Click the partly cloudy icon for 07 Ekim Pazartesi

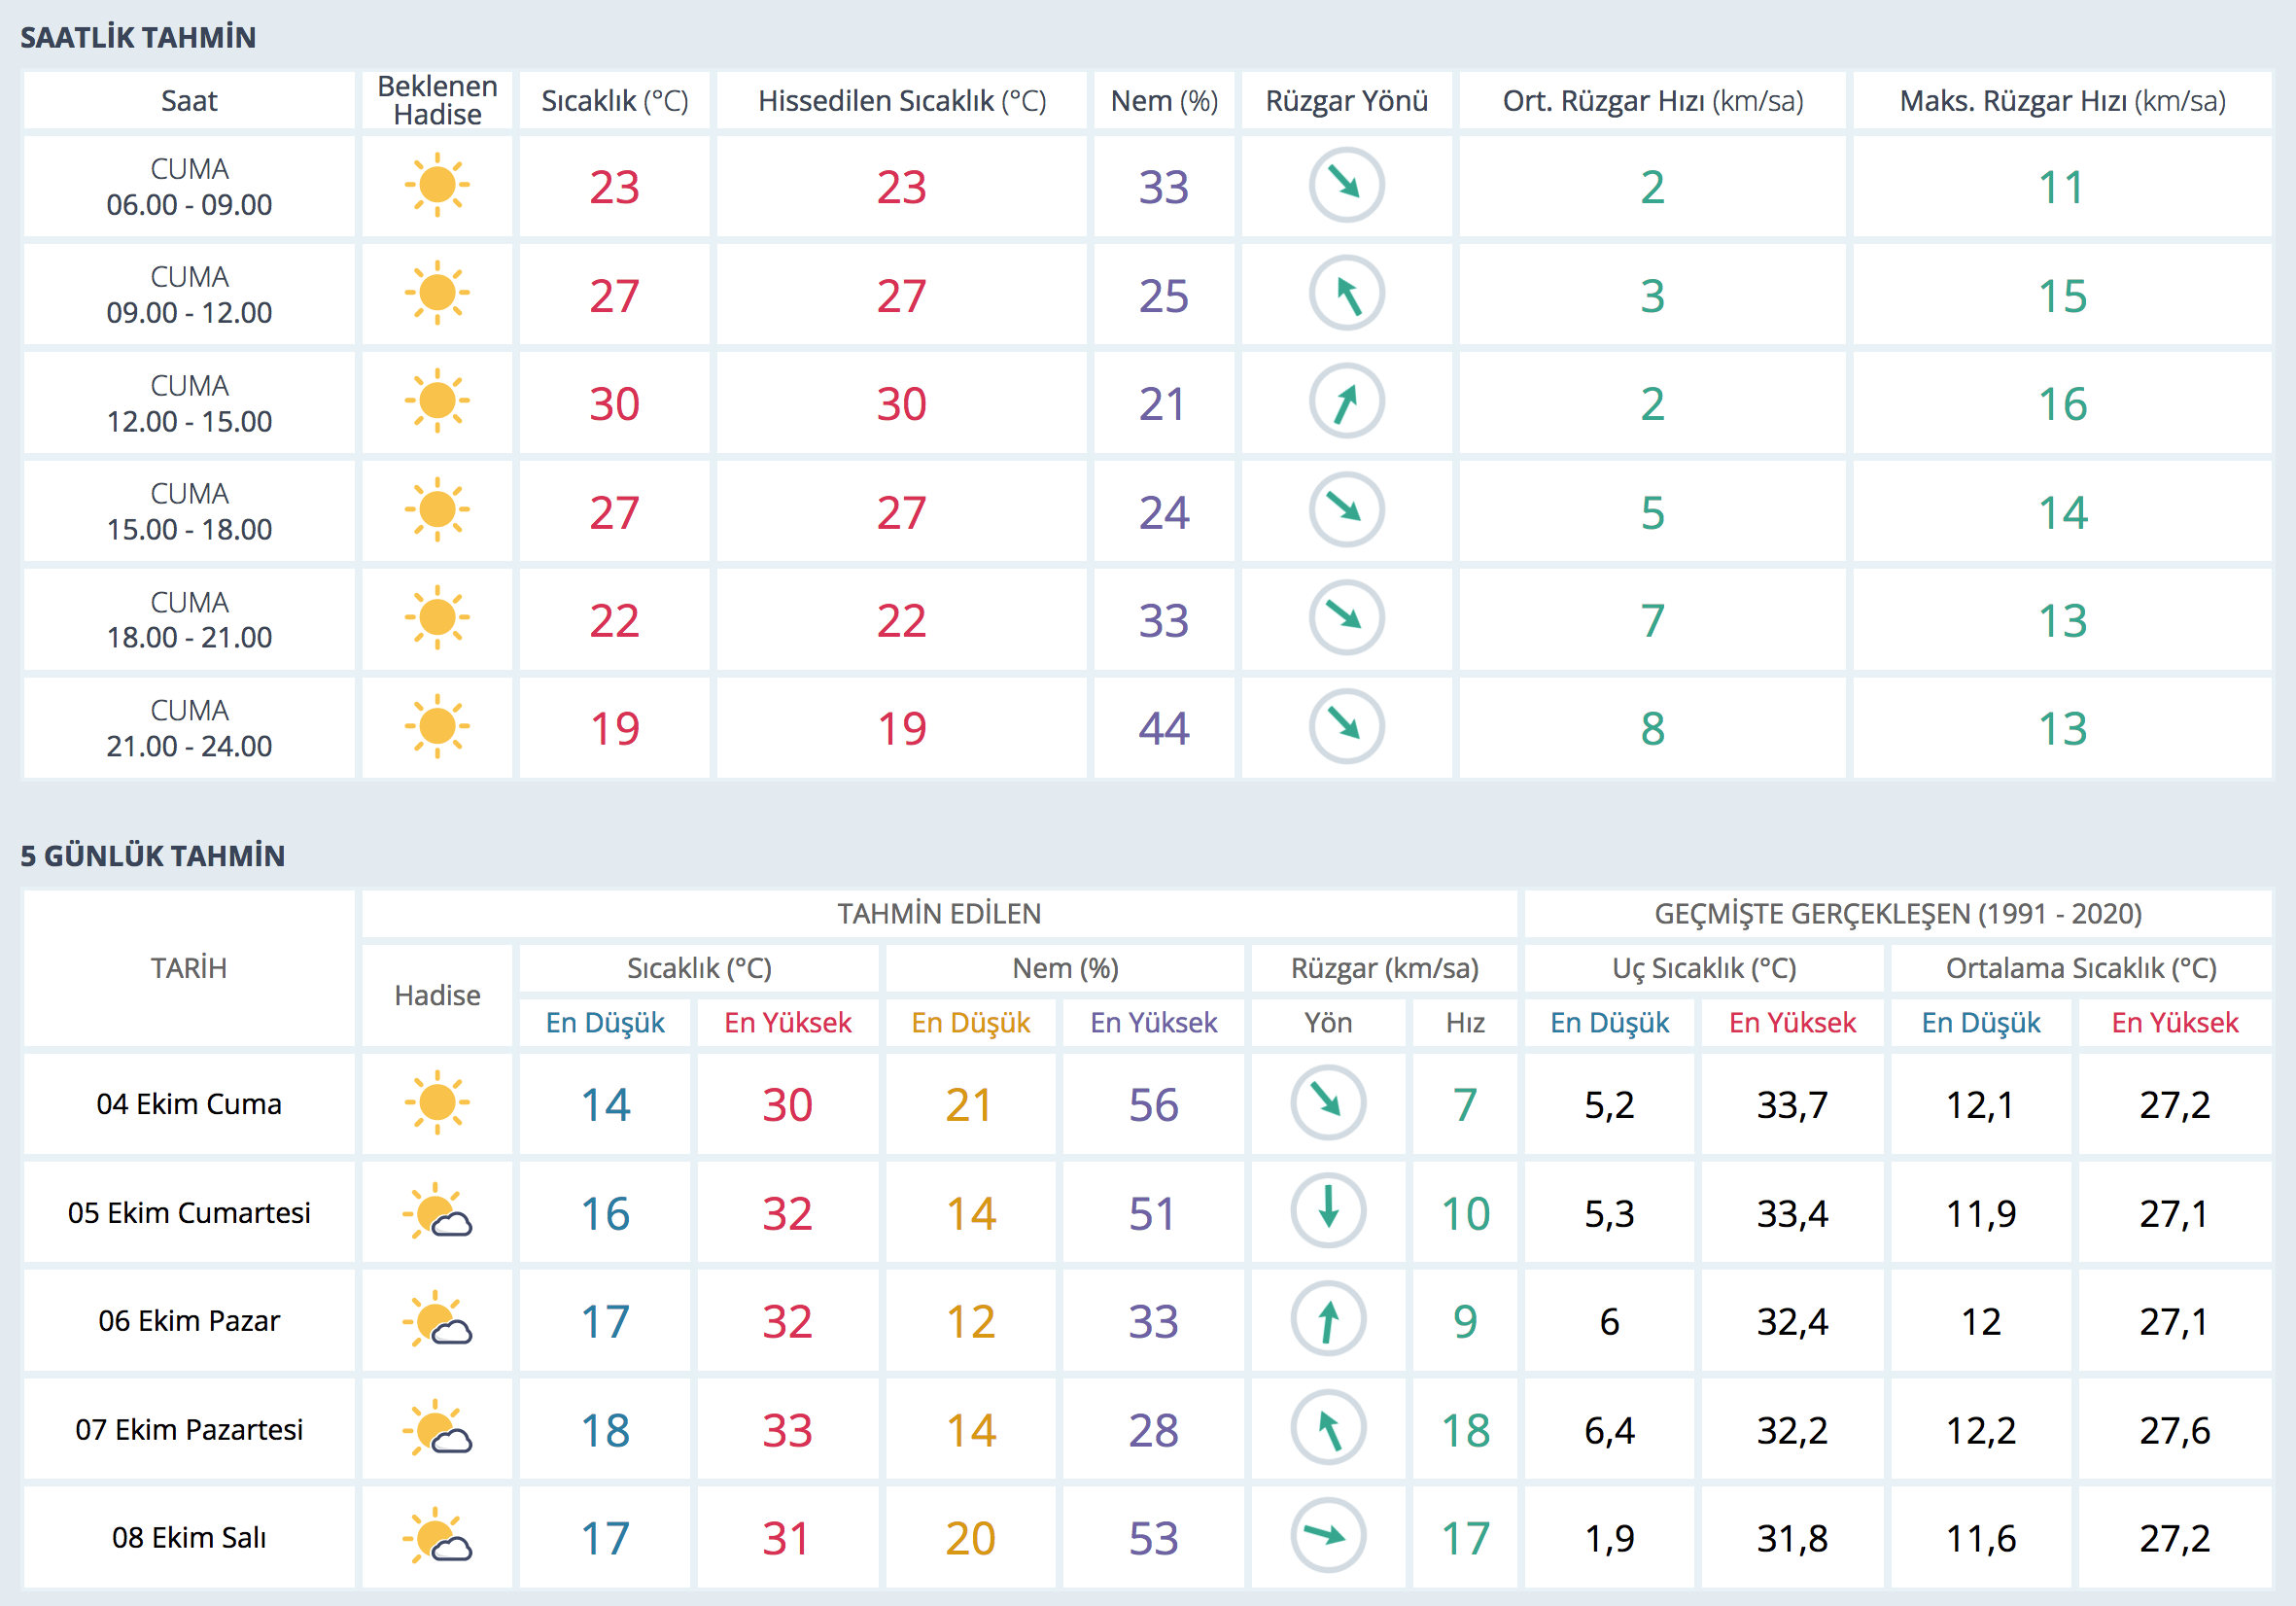(437, 1428)
